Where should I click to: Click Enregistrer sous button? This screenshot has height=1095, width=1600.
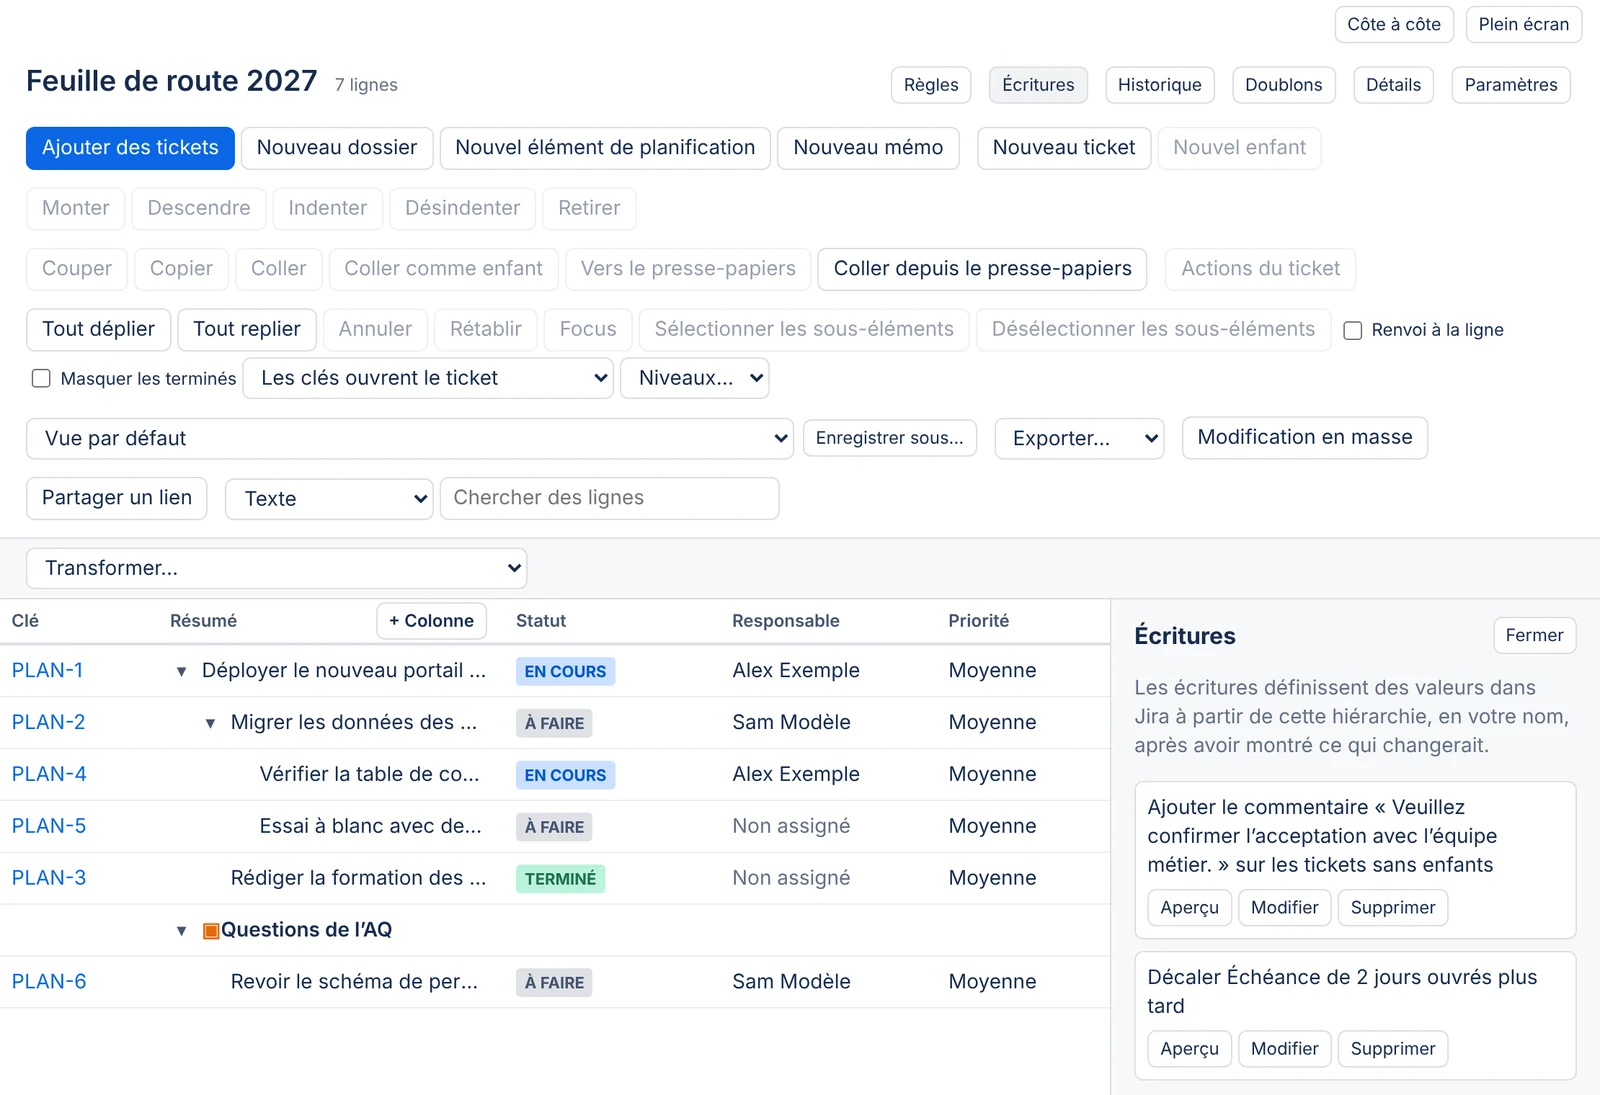890,438
